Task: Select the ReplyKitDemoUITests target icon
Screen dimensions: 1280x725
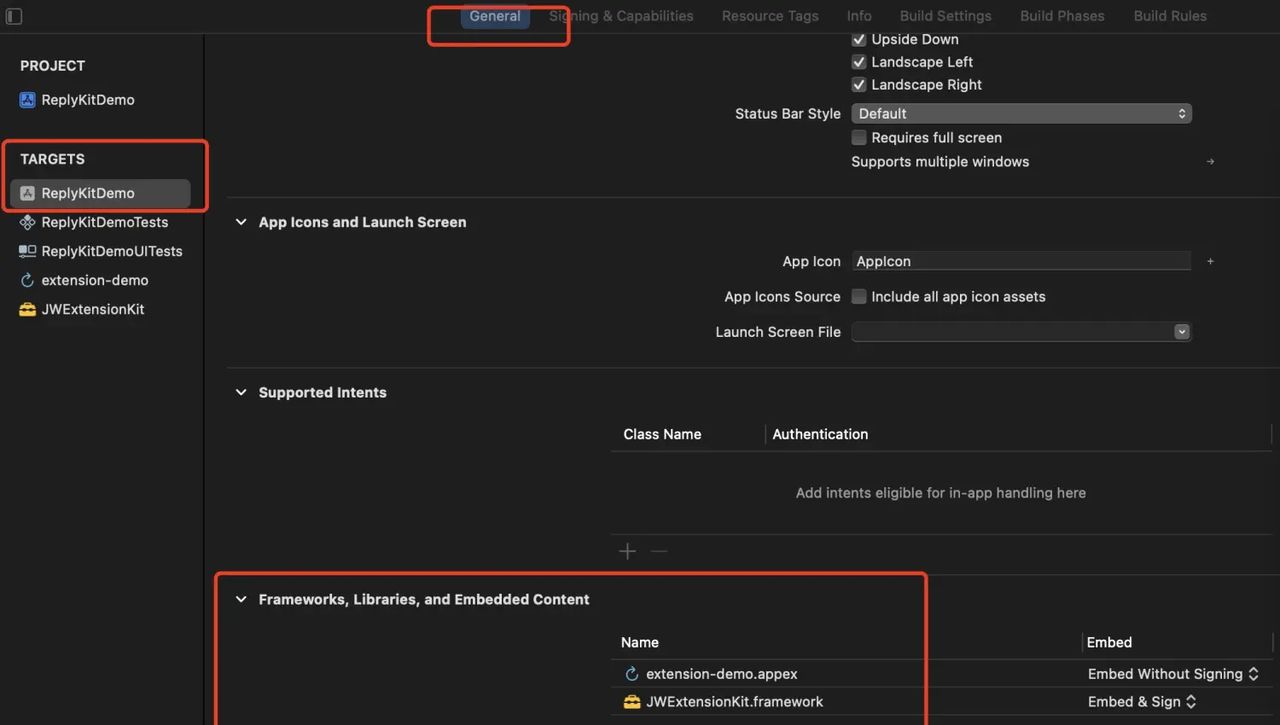Action: coord(27,251)
